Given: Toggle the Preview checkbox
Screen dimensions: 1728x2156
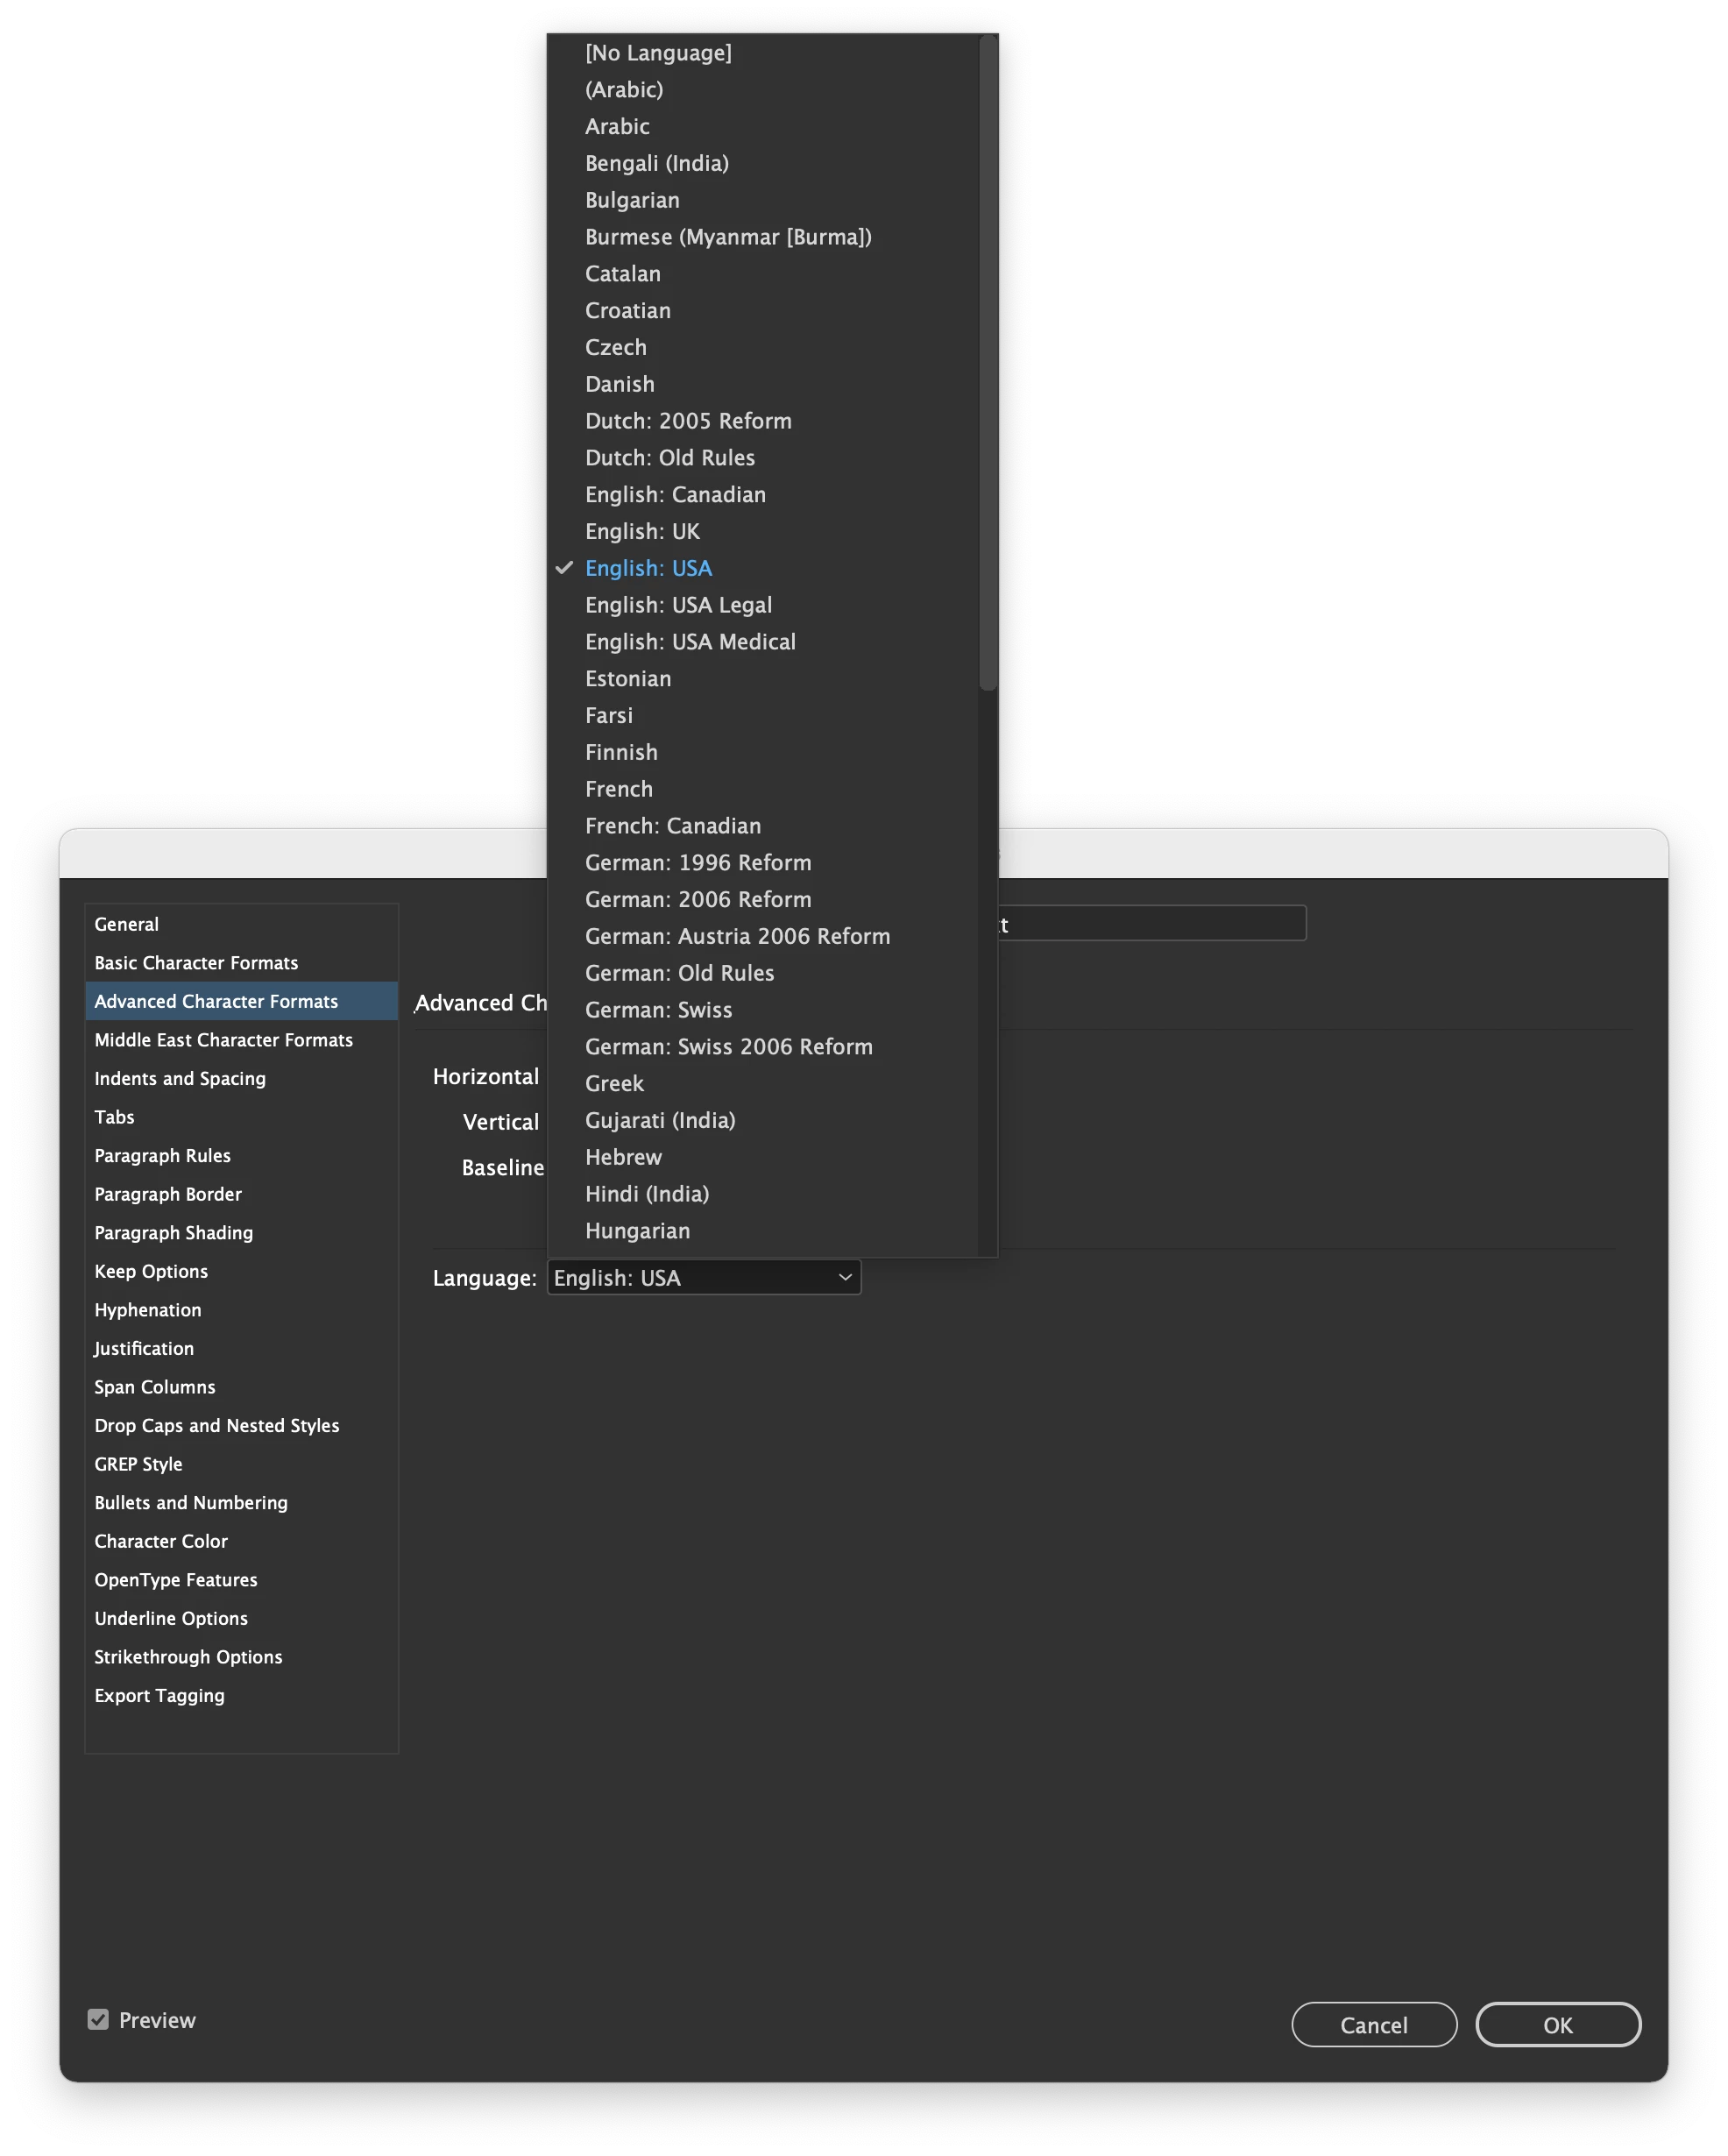Looking at the screenshot, I should click(x=98, y=2019).
